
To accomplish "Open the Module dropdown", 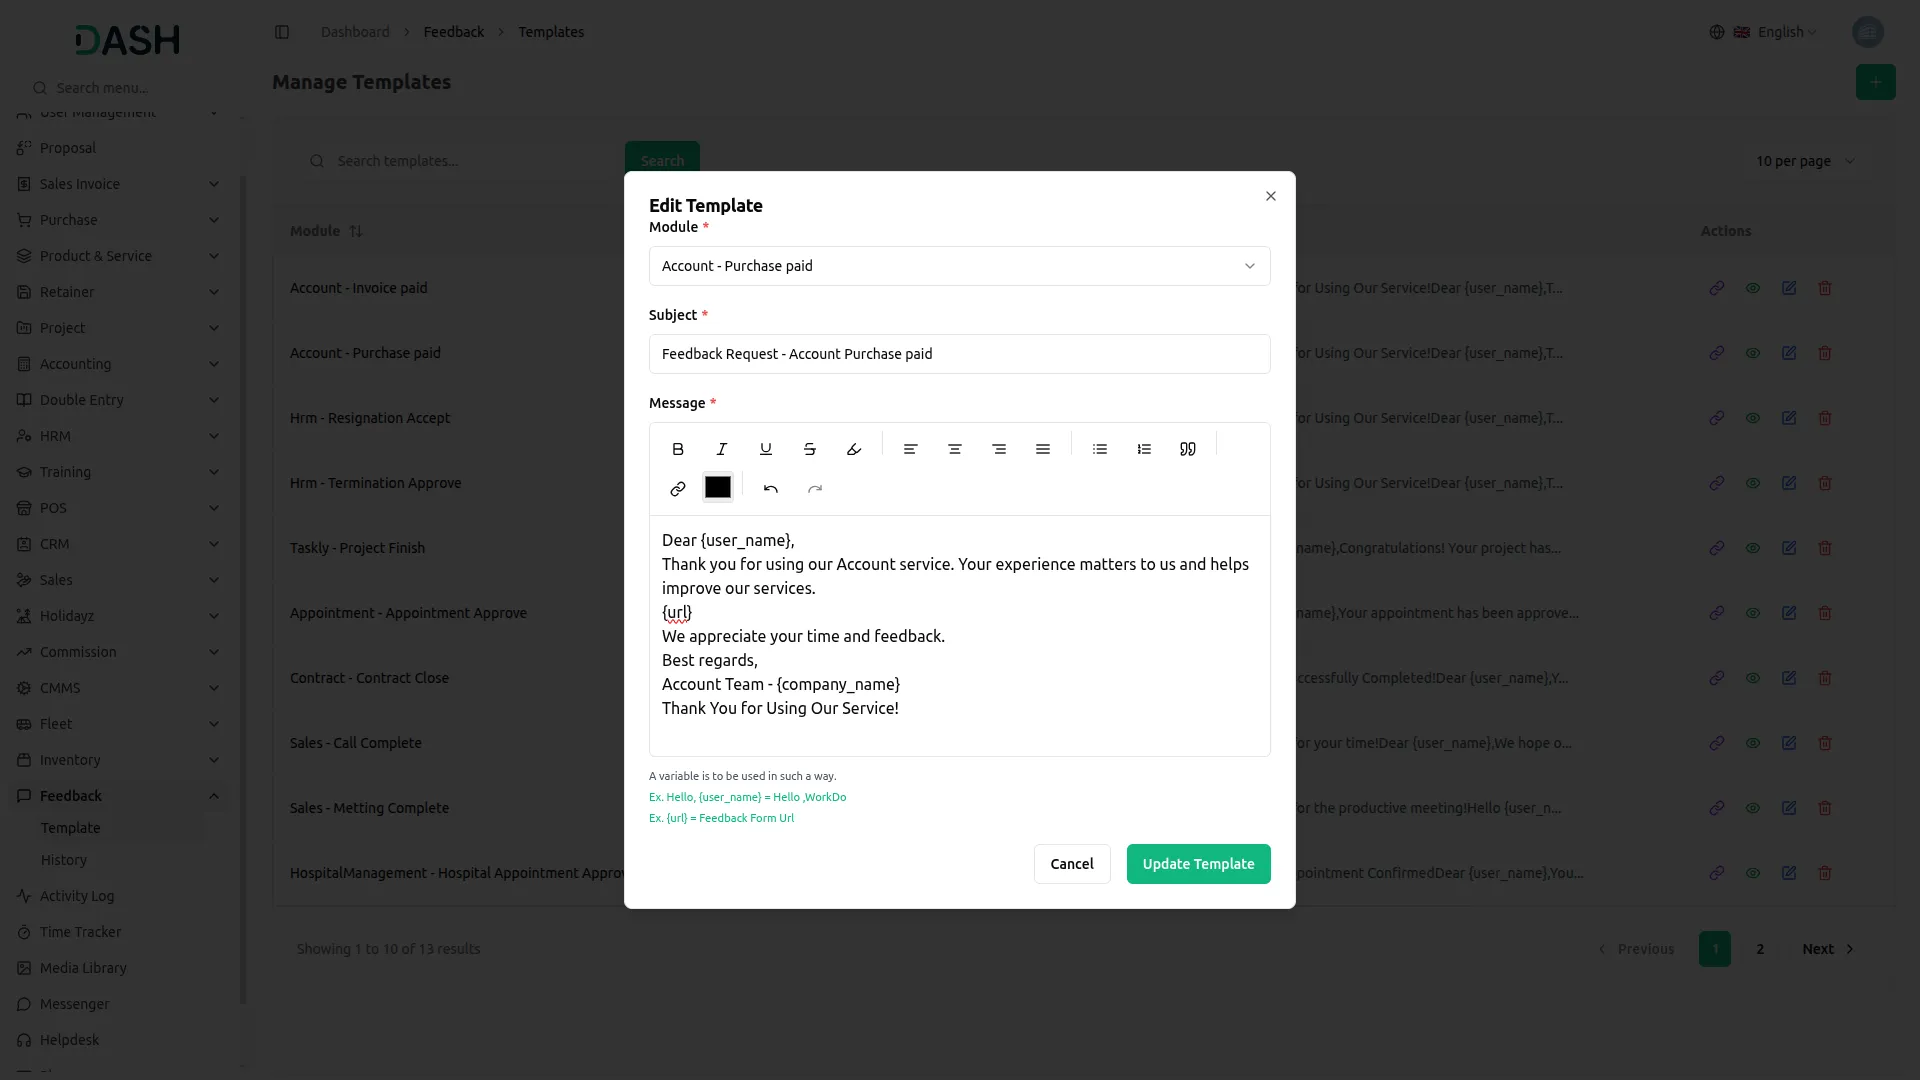I will point(959,266).
